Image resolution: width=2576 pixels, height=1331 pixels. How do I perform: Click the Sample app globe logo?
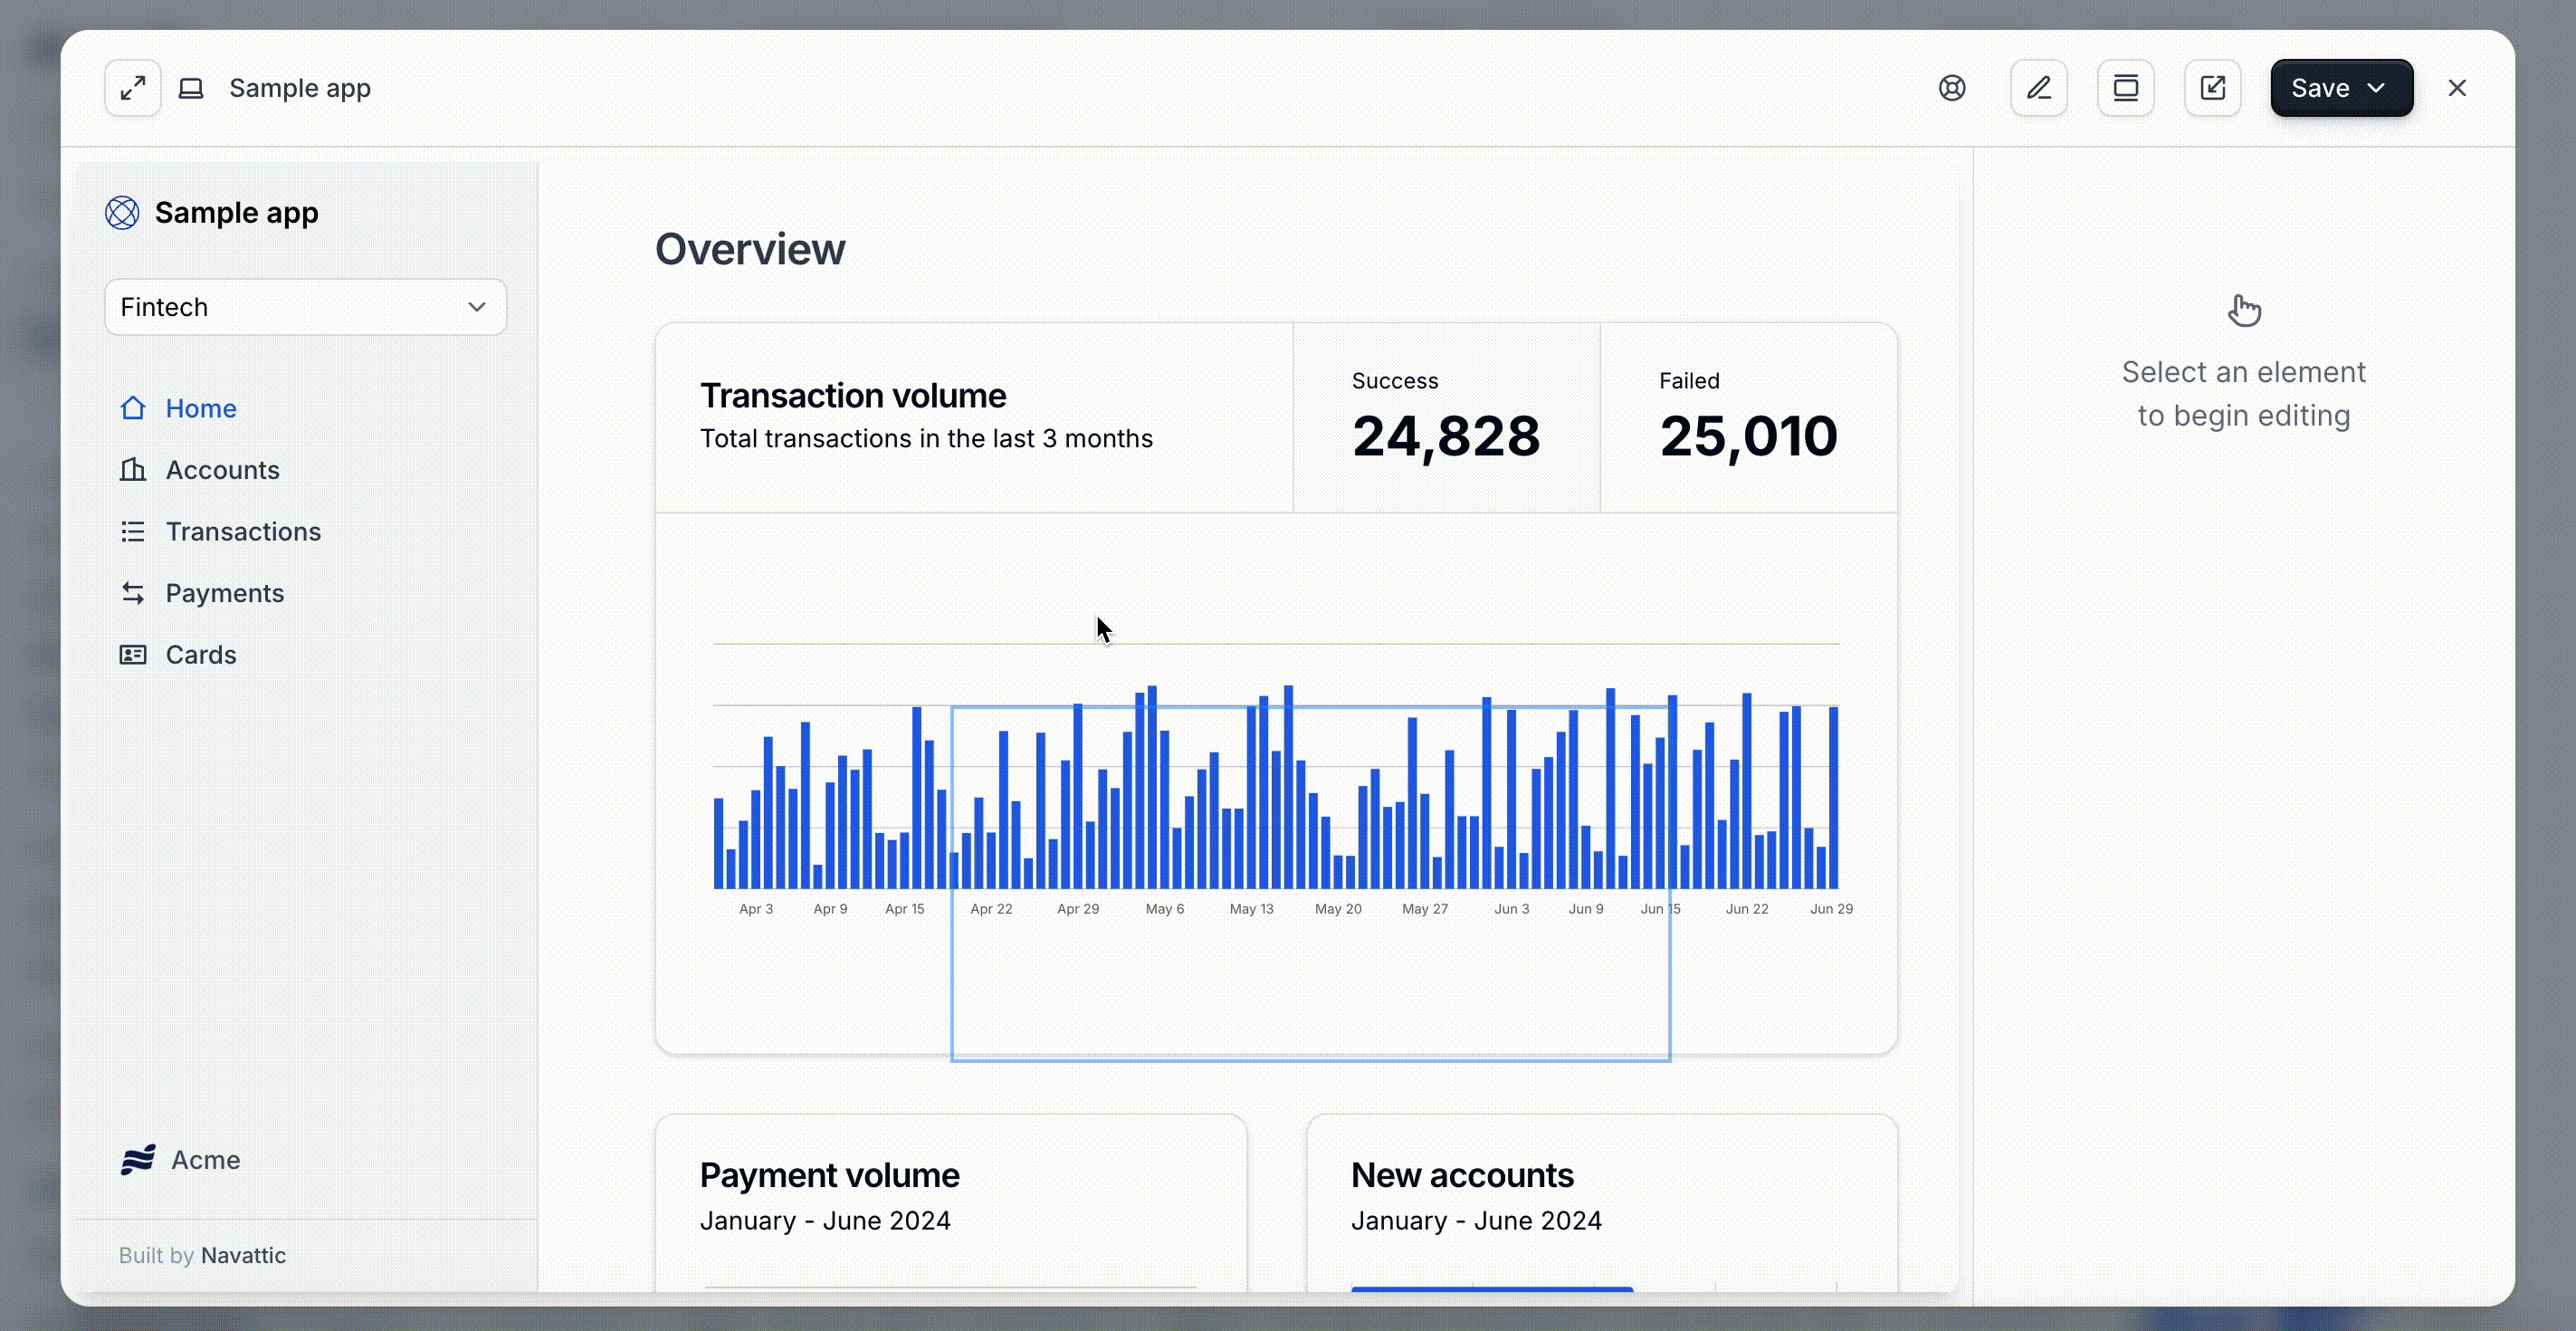point(122,213)
